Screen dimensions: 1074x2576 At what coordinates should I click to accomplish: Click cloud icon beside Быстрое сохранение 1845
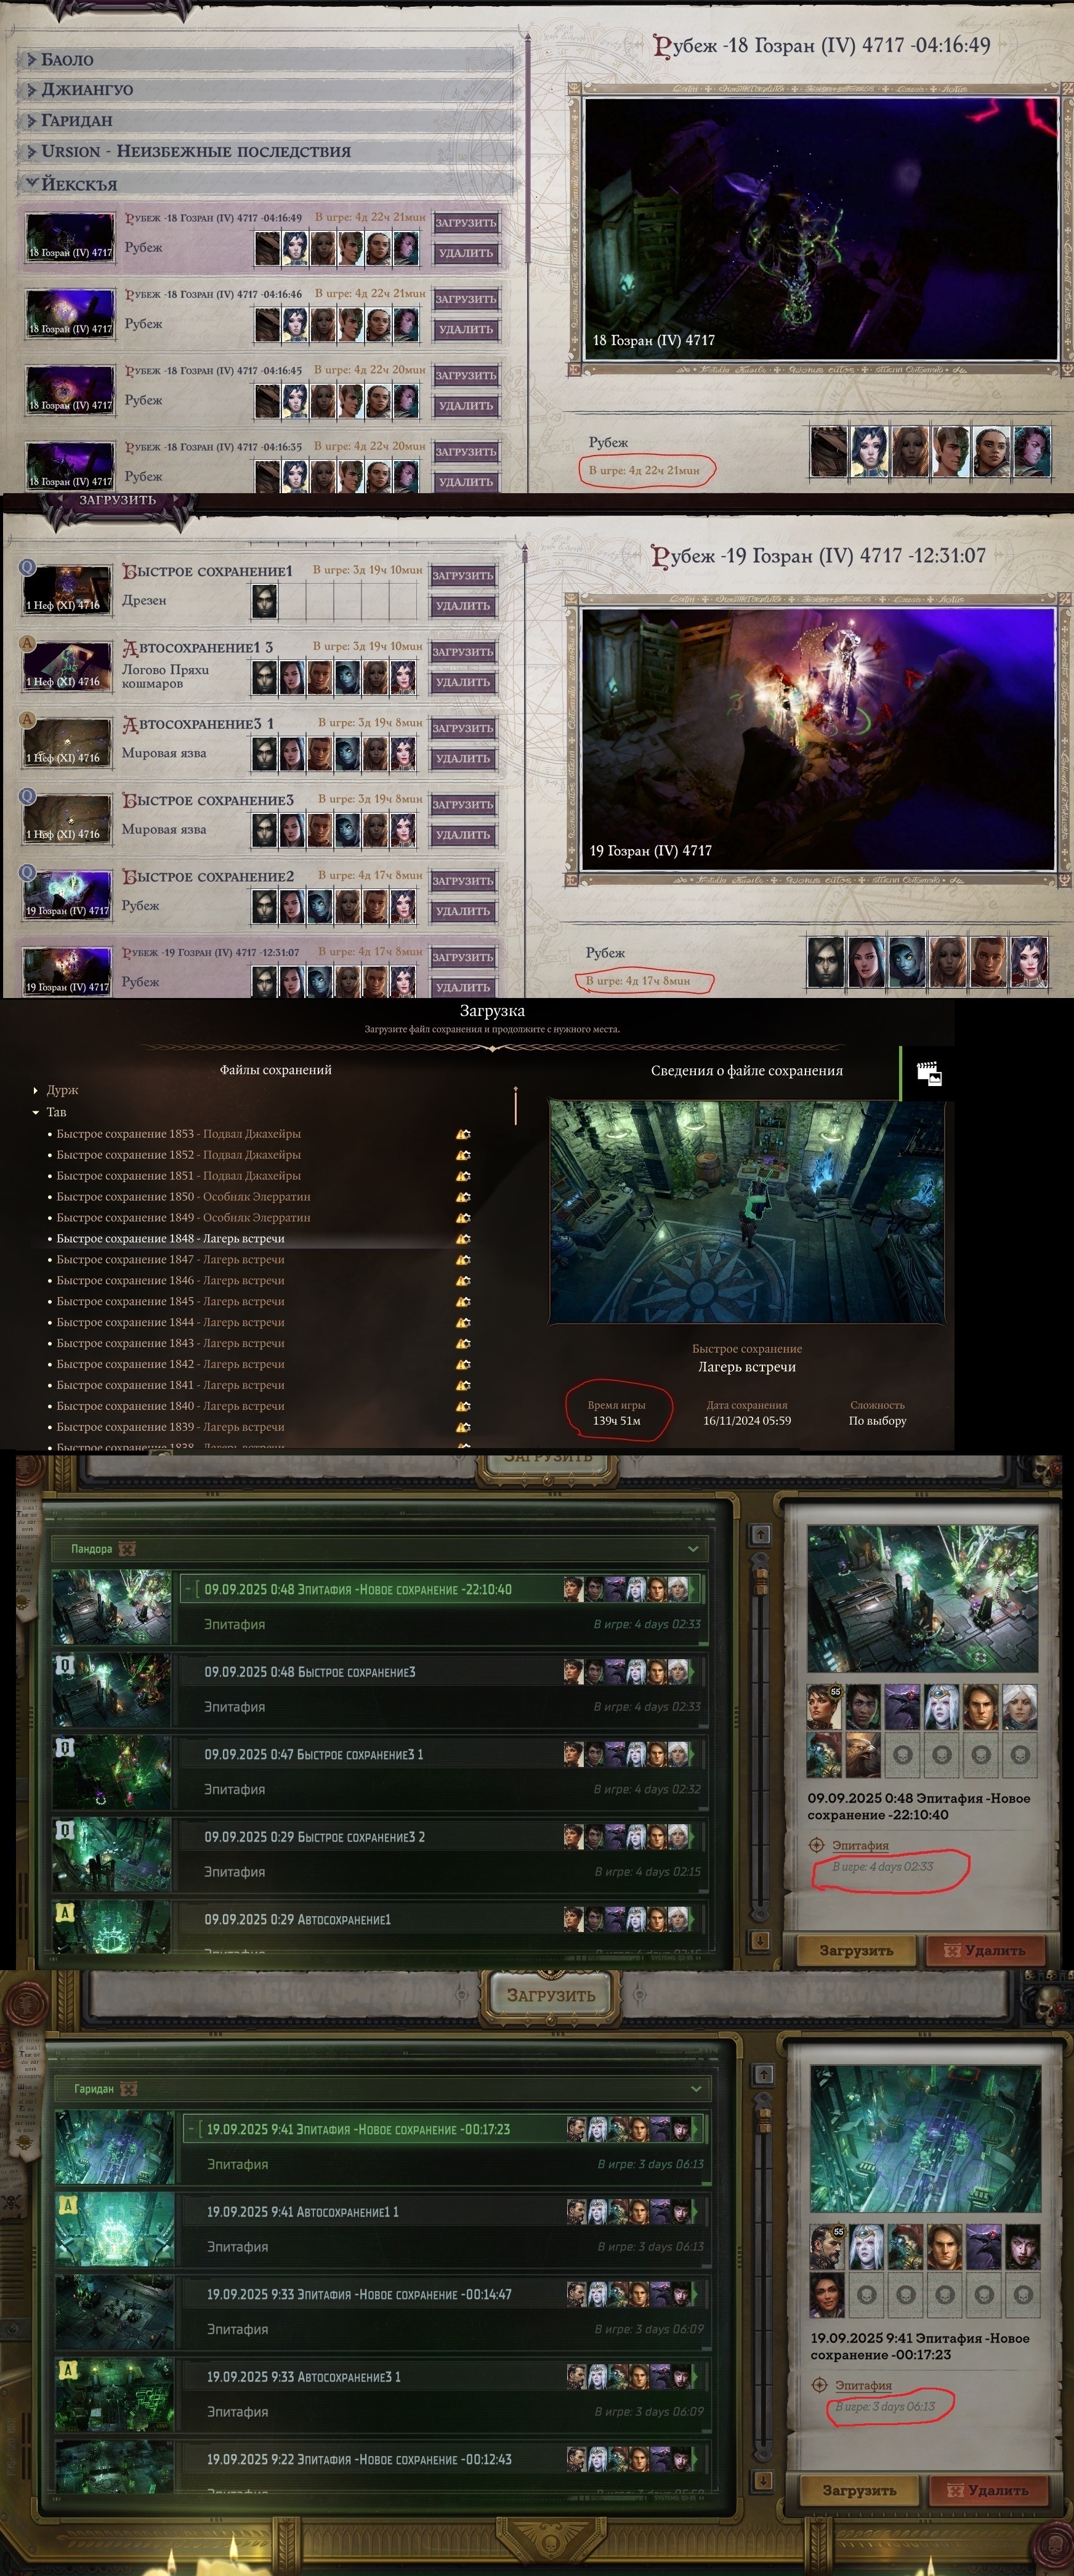(x=463, y=1301)
